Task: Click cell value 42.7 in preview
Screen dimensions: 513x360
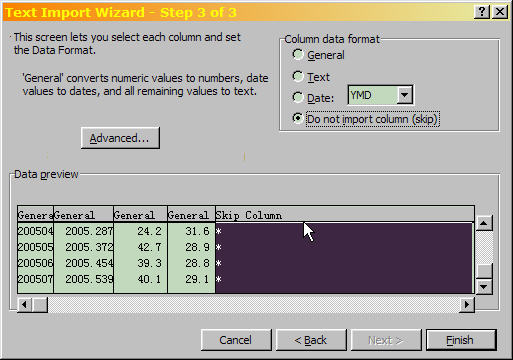Action: 149,247
